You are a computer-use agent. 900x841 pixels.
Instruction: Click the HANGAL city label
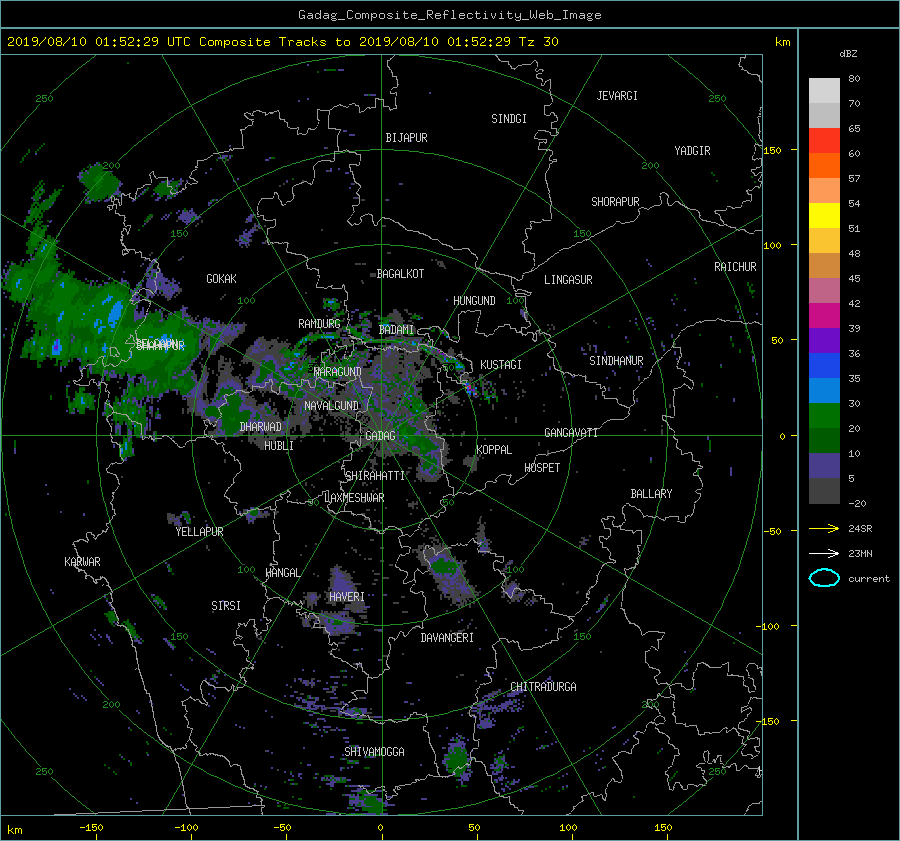282,572
